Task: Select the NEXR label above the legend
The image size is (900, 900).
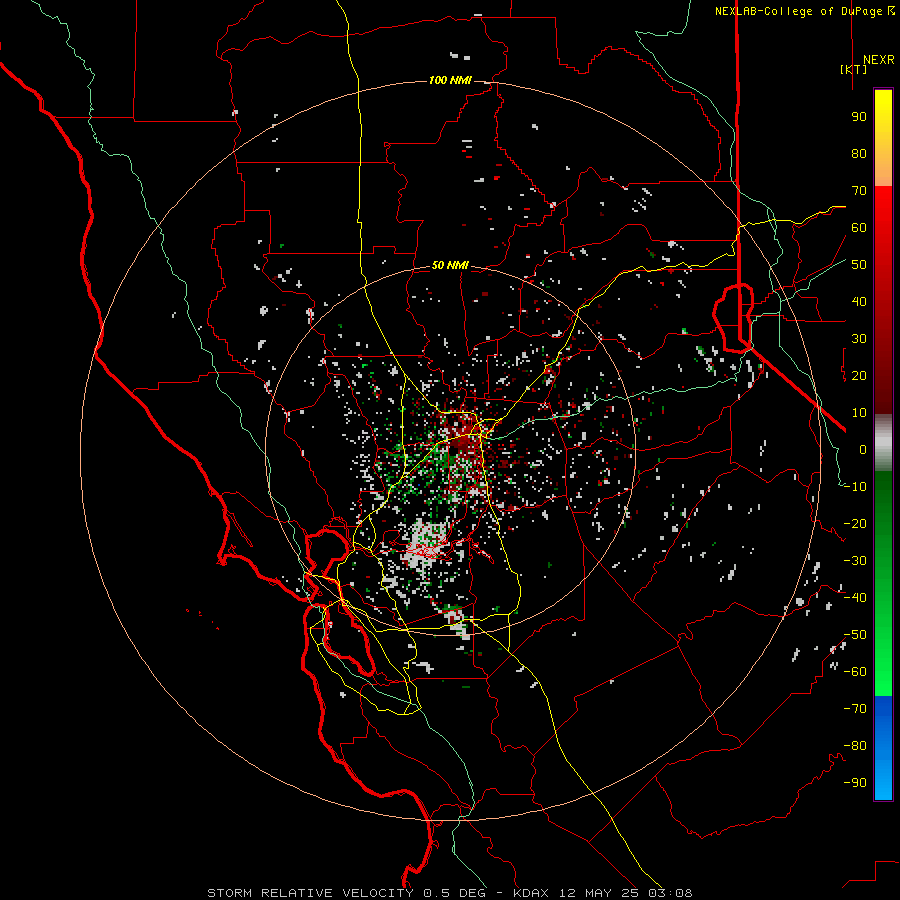Action: click(x=878, y=60)
